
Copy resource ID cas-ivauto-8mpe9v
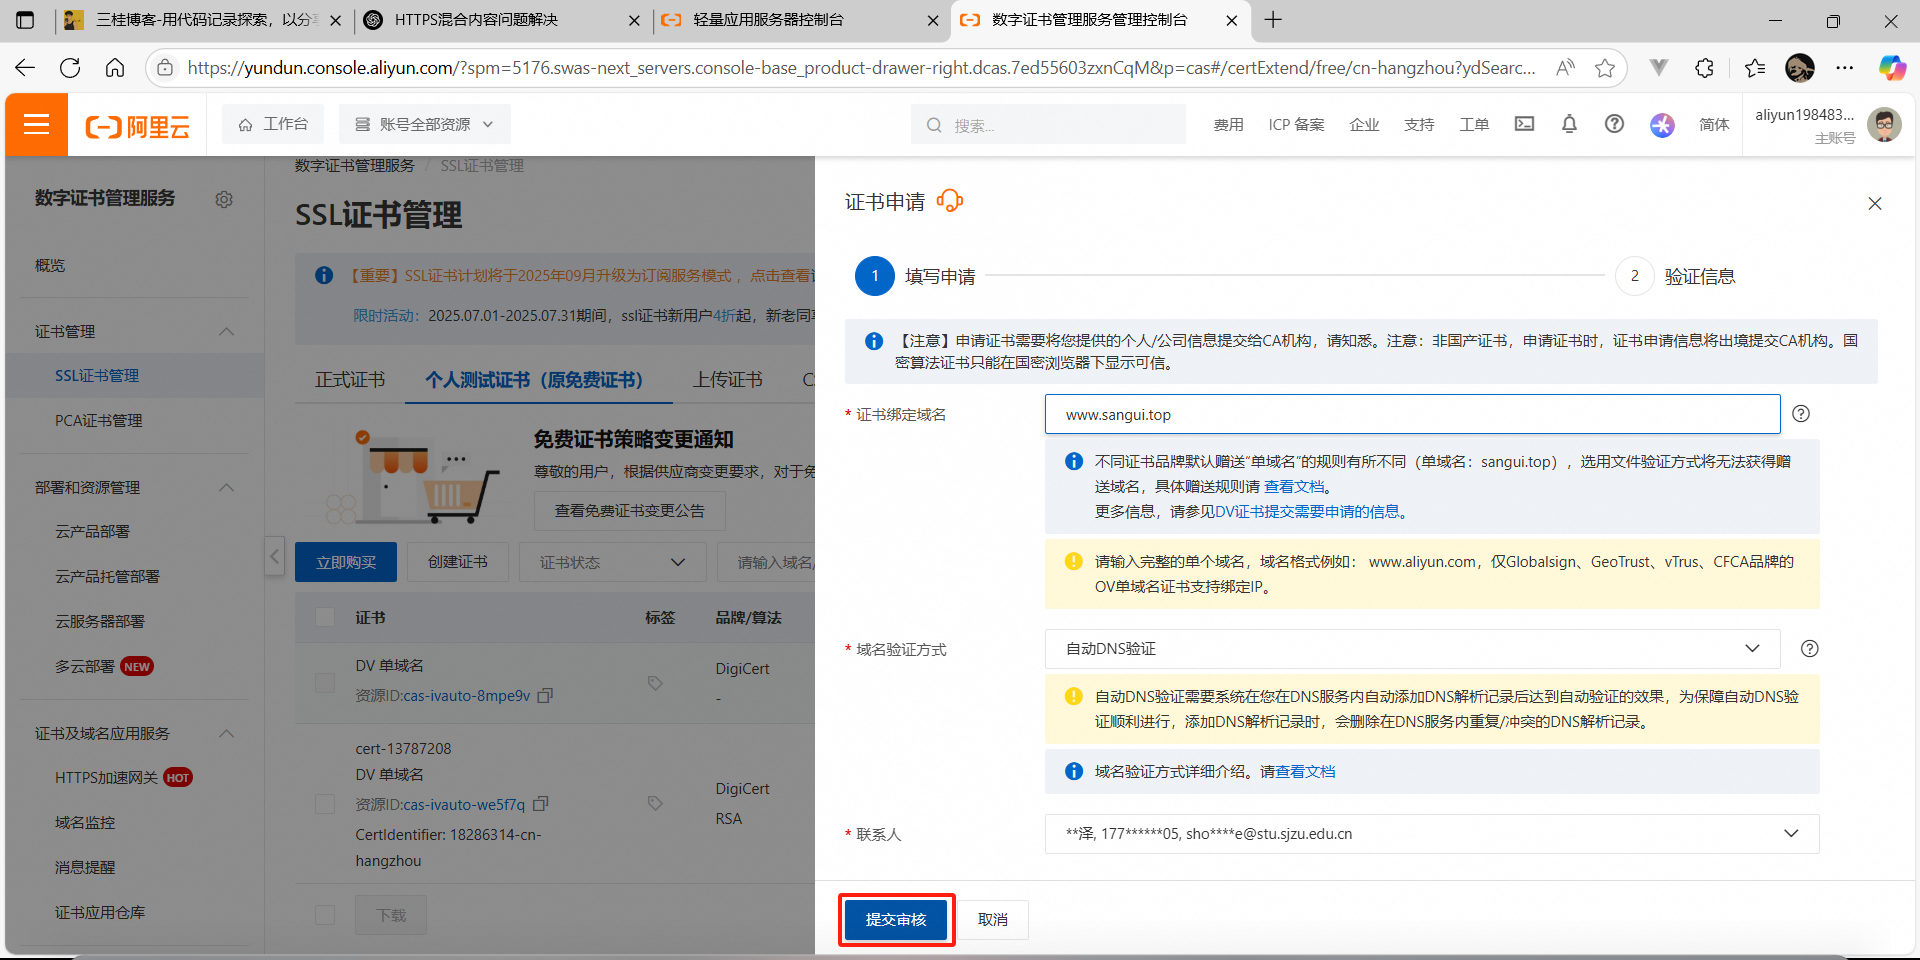tap(545, 695)
